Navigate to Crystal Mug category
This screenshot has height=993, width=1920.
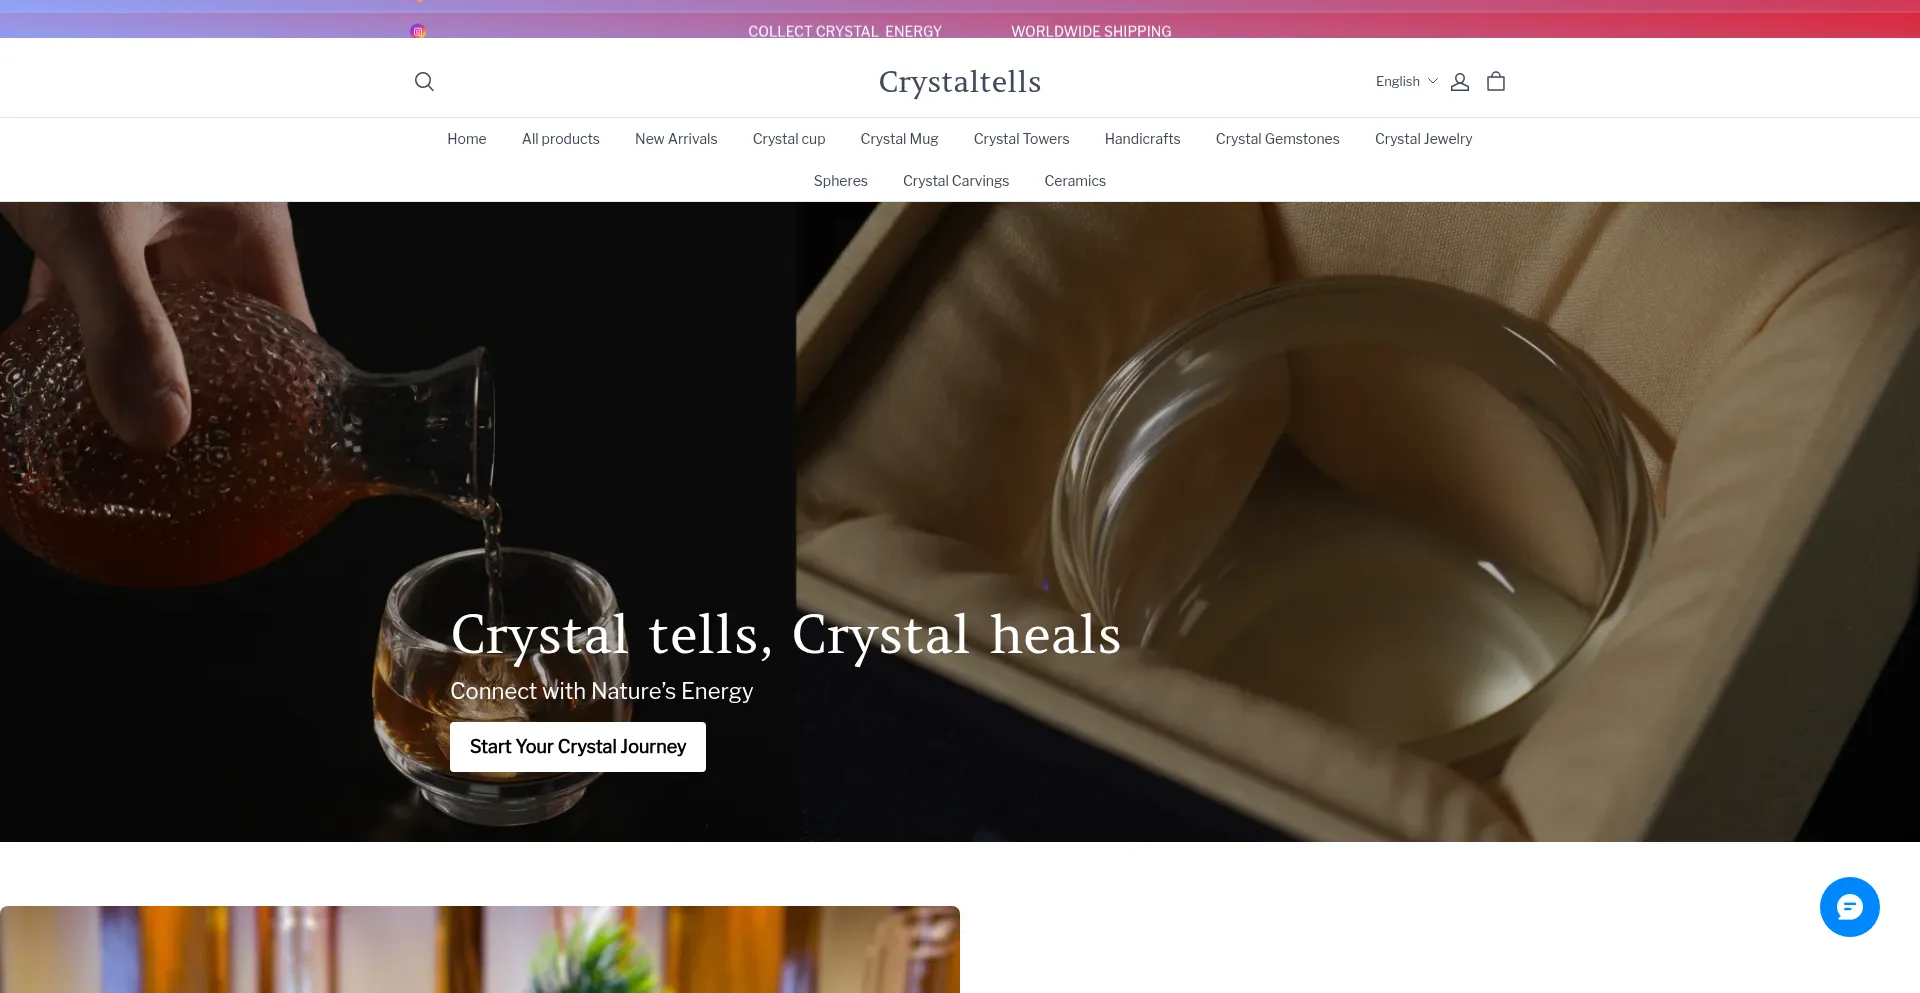click(900, 139)
